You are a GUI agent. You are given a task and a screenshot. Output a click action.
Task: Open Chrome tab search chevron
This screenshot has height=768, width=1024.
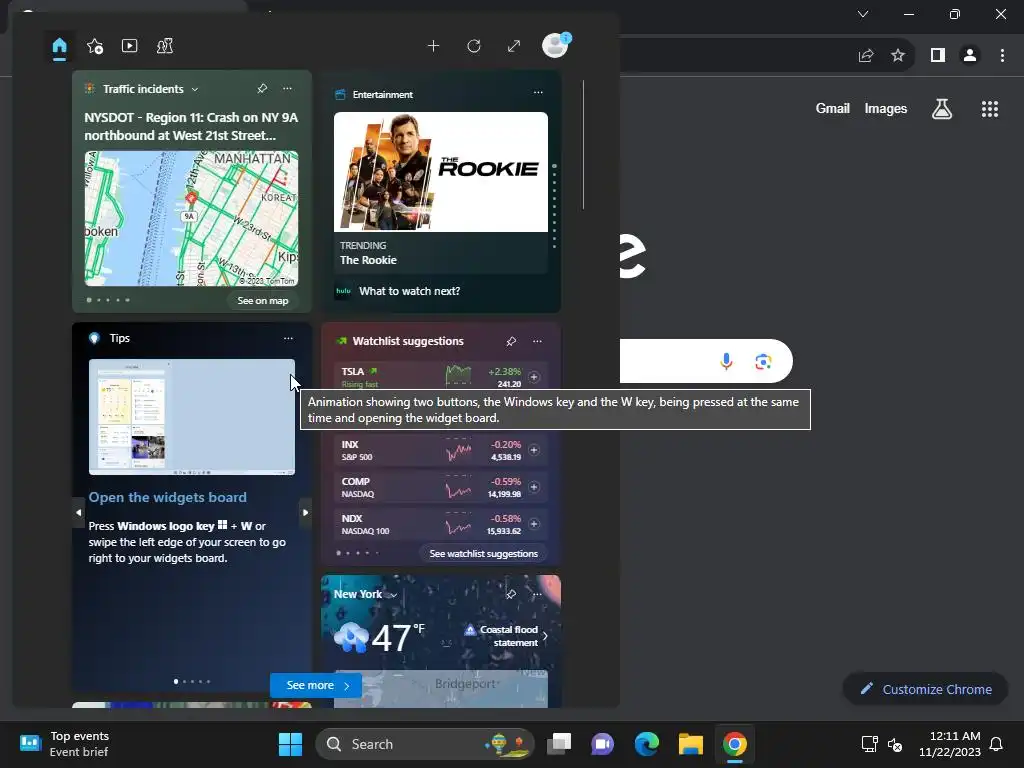click(863, 14)
